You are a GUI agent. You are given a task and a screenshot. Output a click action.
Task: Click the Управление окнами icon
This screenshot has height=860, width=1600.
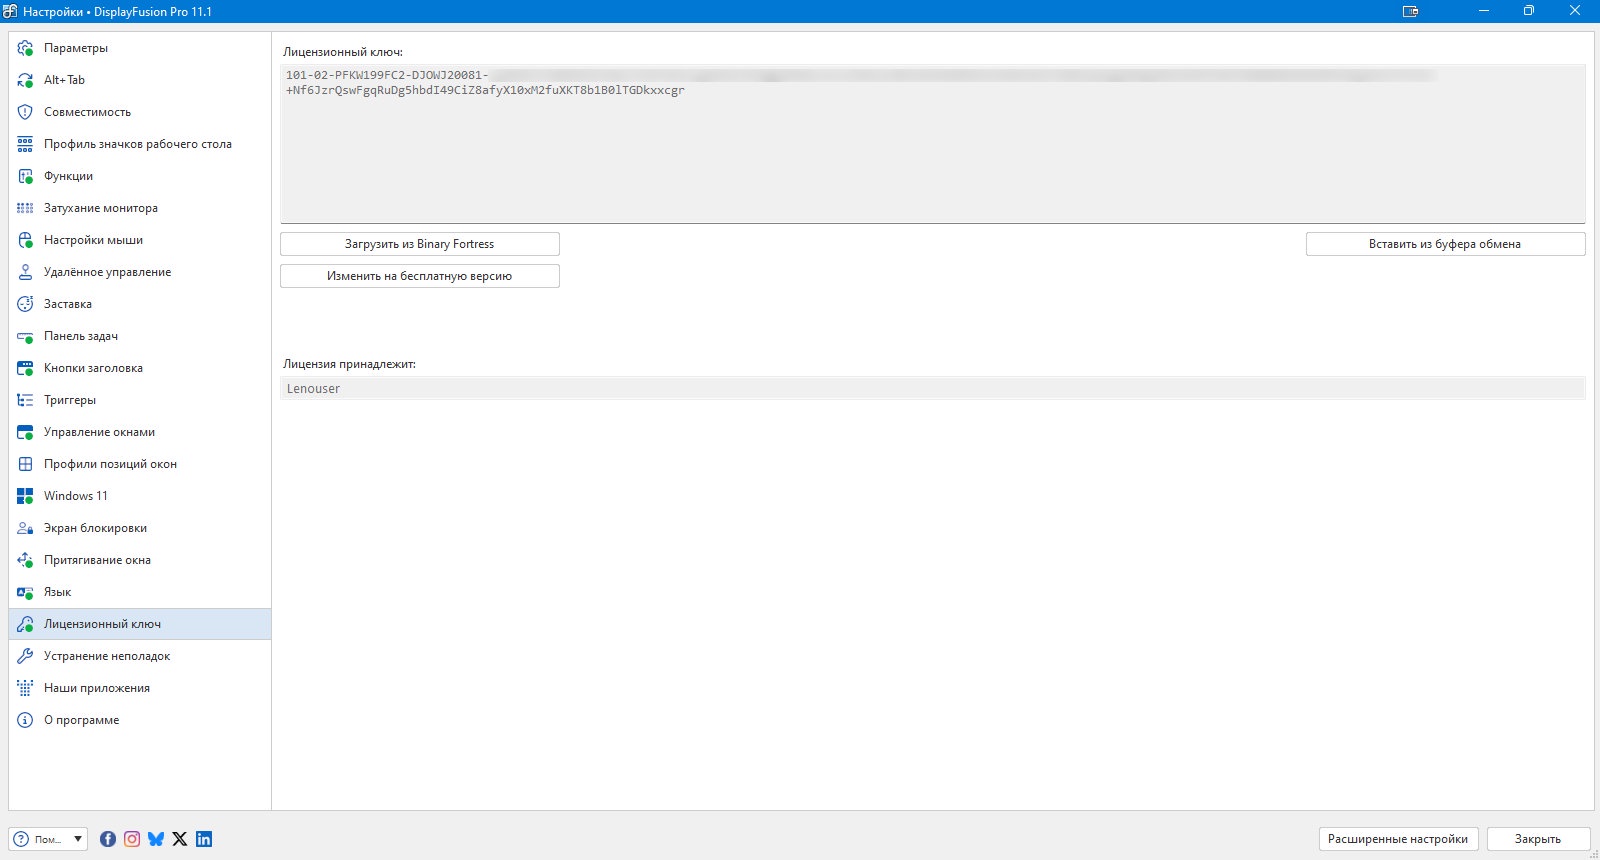tap(26, 432)
